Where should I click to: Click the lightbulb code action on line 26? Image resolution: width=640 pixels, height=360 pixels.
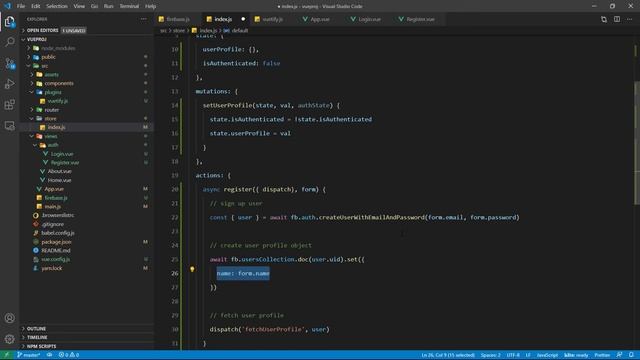(x=192, y=269)
